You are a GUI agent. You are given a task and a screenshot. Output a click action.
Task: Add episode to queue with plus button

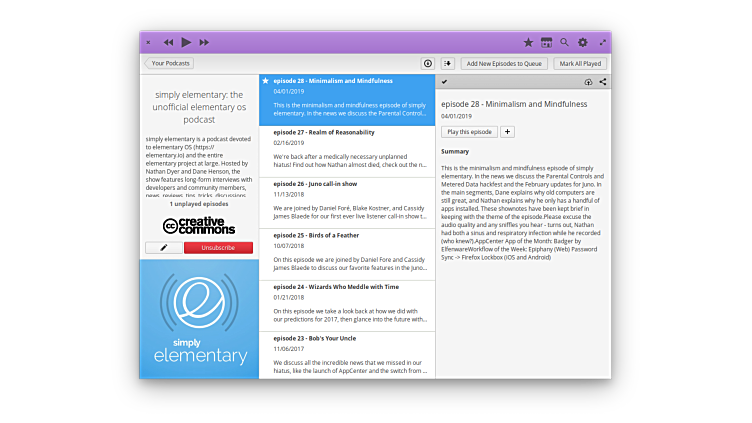point(507,131)
